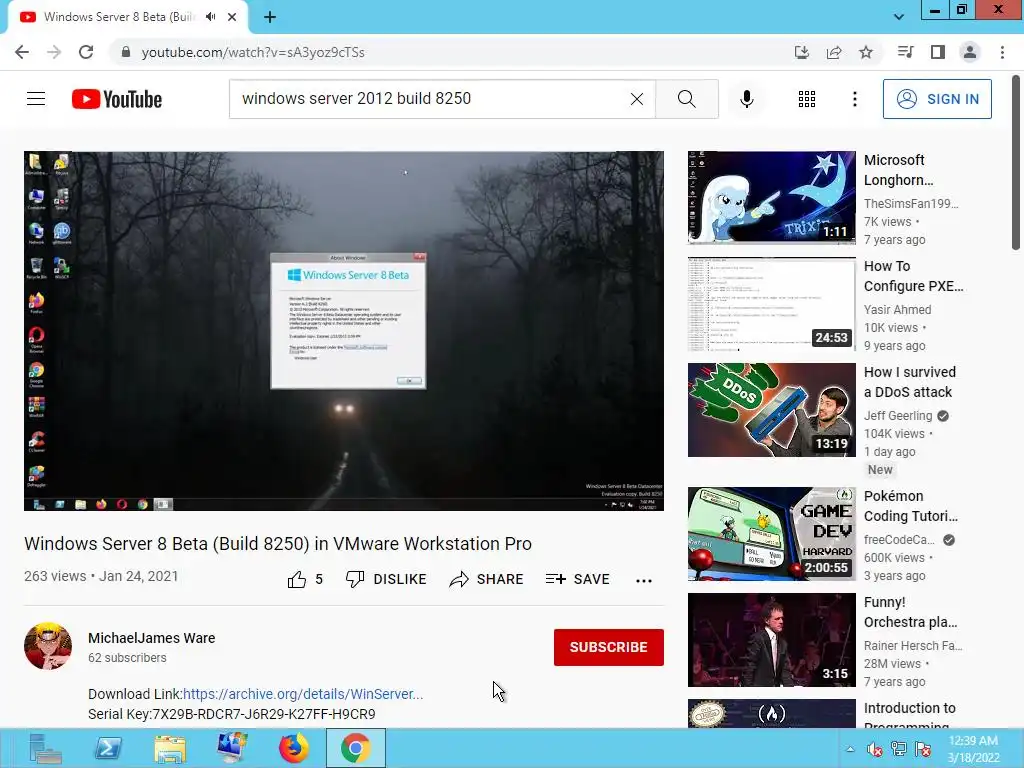Open the Chrome side panel icon
The height and width of the screenshot is (768, 1024).
pos(938,52)
